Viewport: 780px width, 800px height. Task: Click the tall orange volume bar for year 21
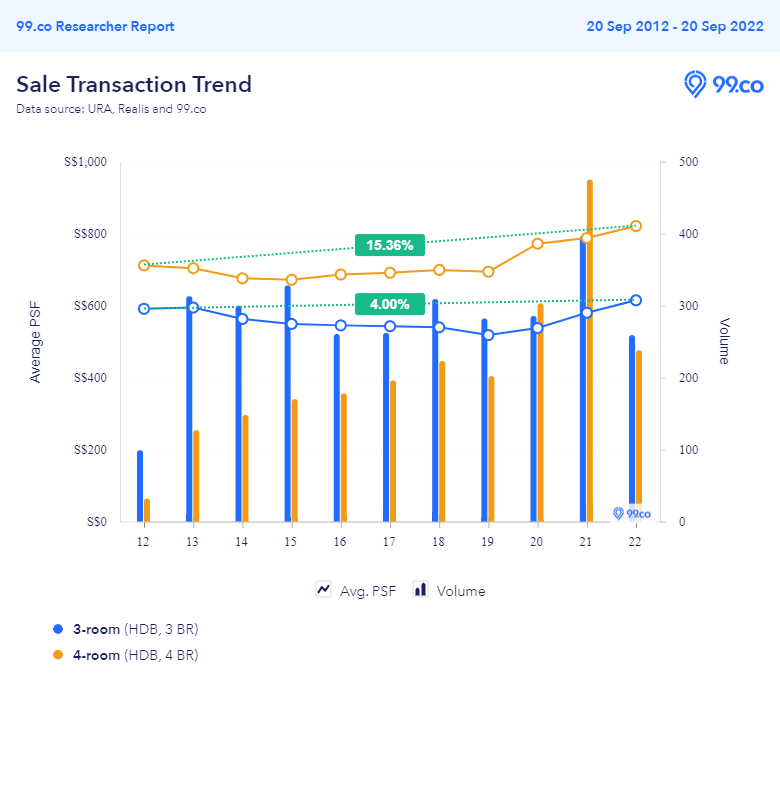[x=590, y=351]
